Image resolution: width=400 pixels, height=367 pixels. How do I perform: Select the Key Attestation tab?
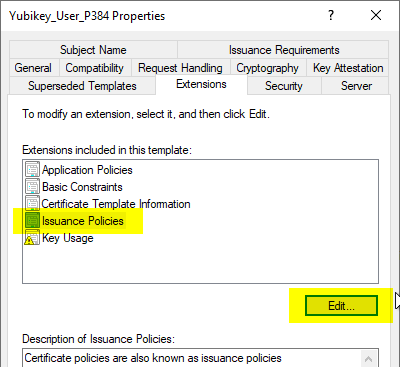(348, 68)
